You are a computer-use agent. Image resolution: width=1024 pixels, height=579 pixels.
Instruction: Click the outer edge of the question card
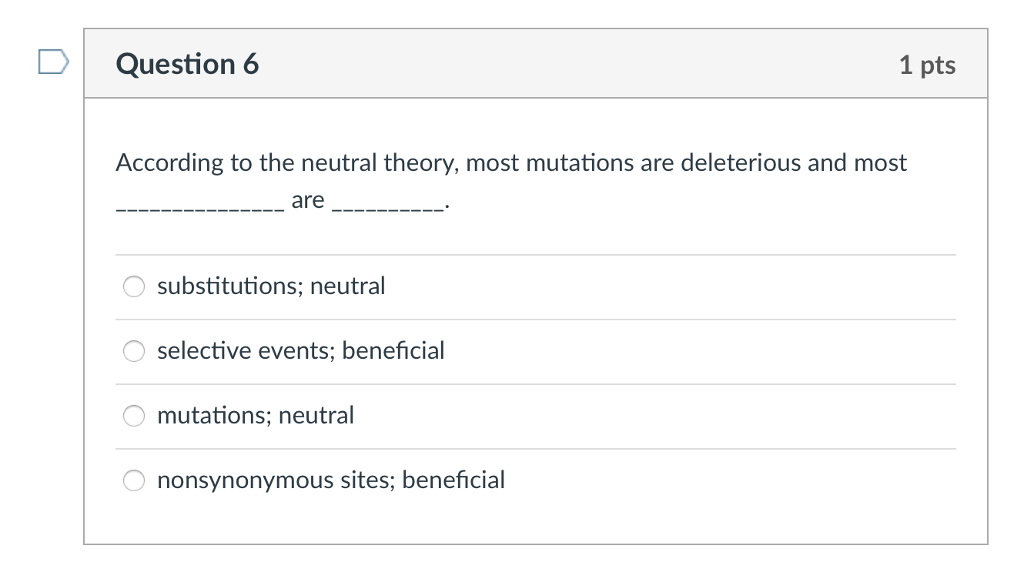86,300
